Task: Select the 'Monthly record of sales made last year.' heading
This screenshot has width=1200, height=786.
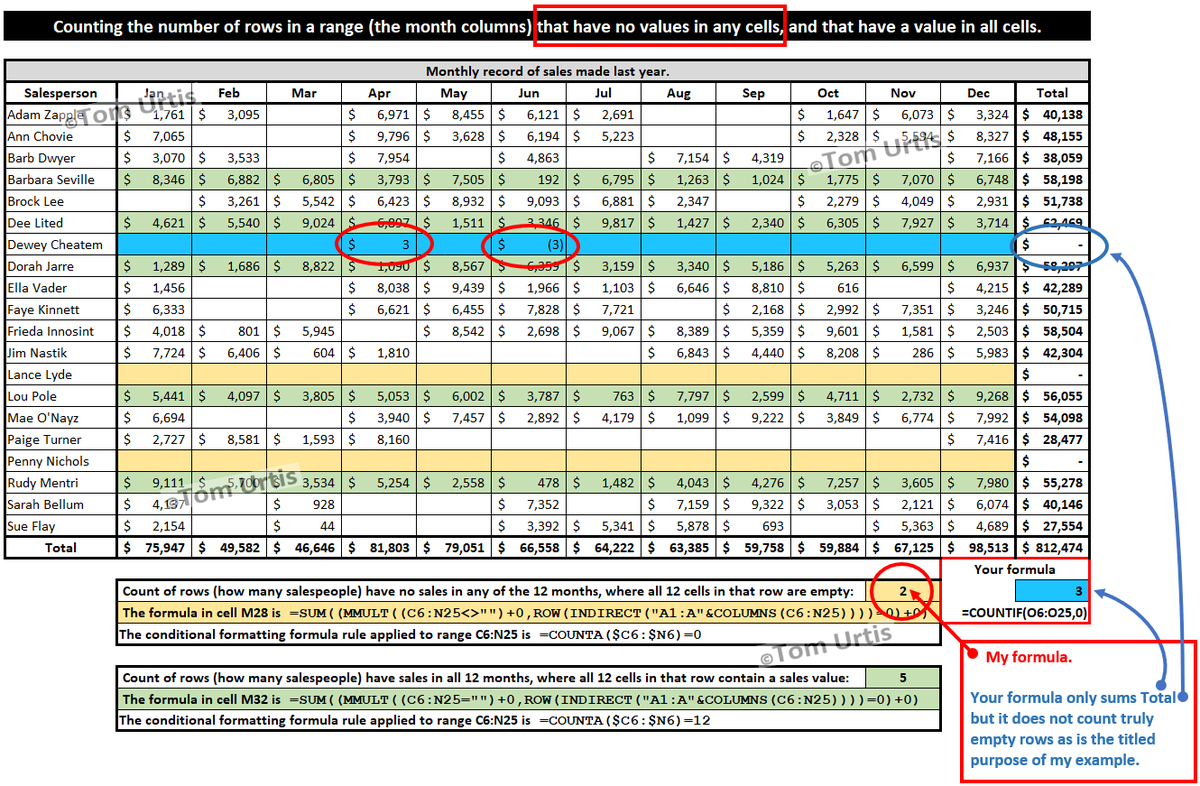Action: [547, 71]
